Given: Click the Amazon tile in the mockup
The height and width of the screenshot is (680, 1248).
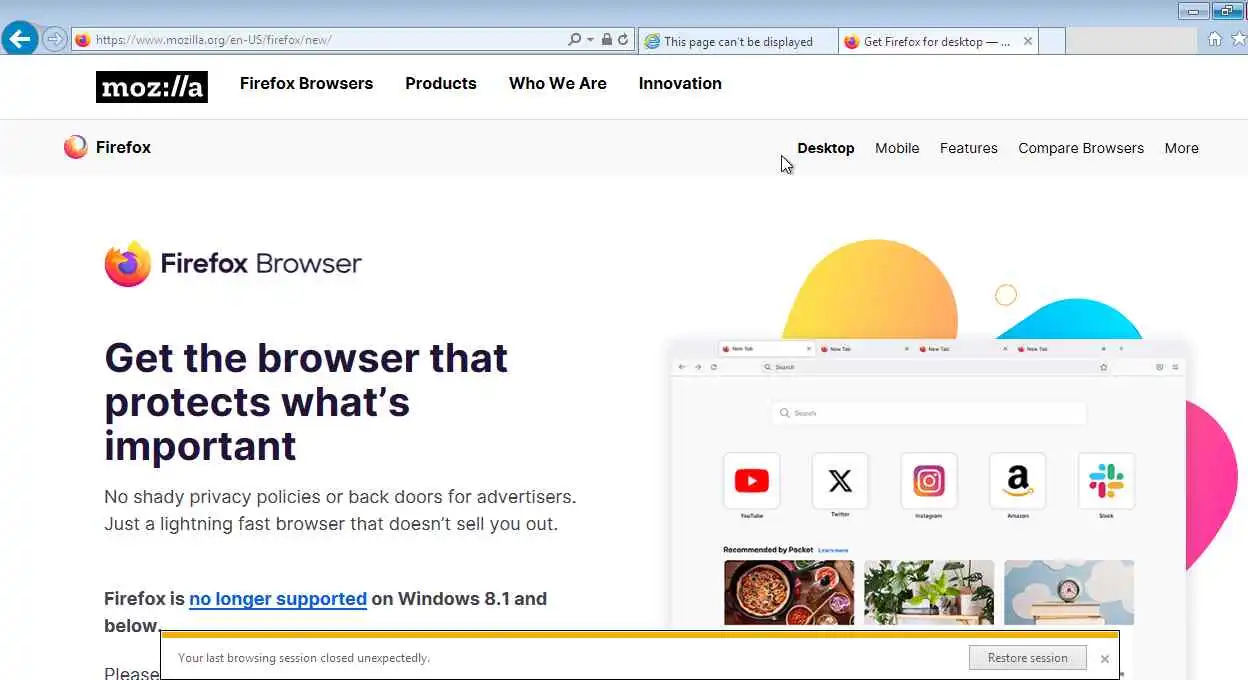Looking at the screenshot, I should pyautogui.click(x=1017, y=481).
